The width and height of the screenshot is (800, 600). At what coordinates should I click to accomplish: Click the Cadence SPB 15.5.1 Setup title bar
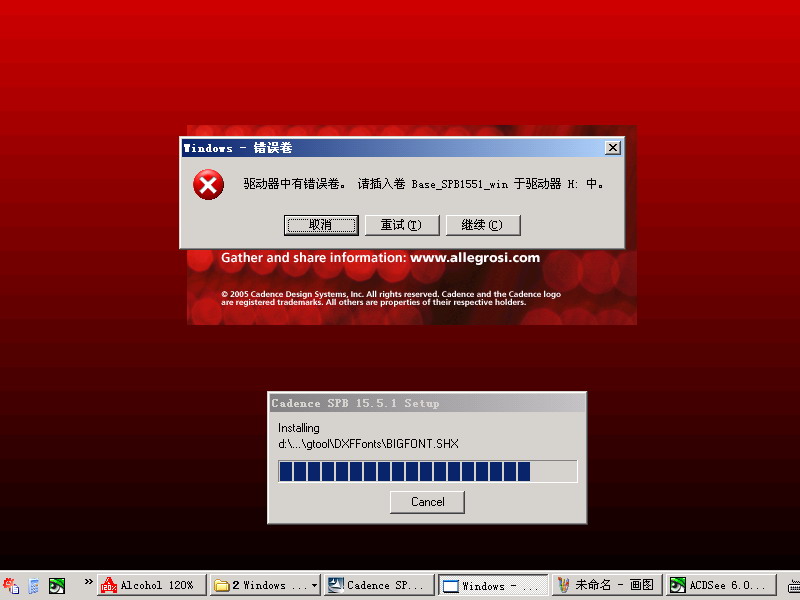(x=427, y=403)
